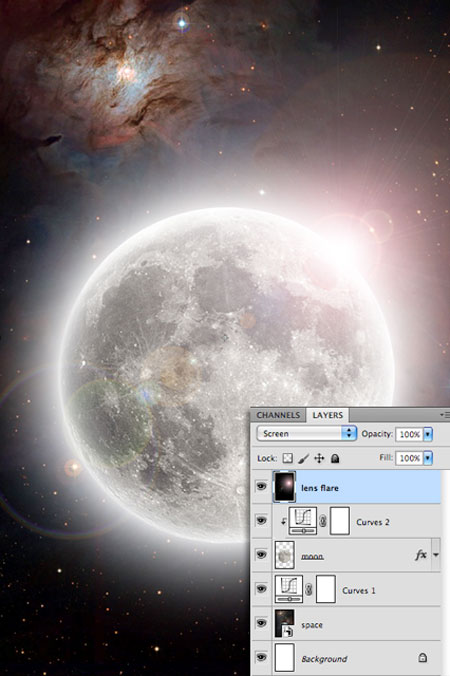Screen dimensions: 450x676
Task: Select the lens flare layer thumbnail
Action: [x=284, y=487]
